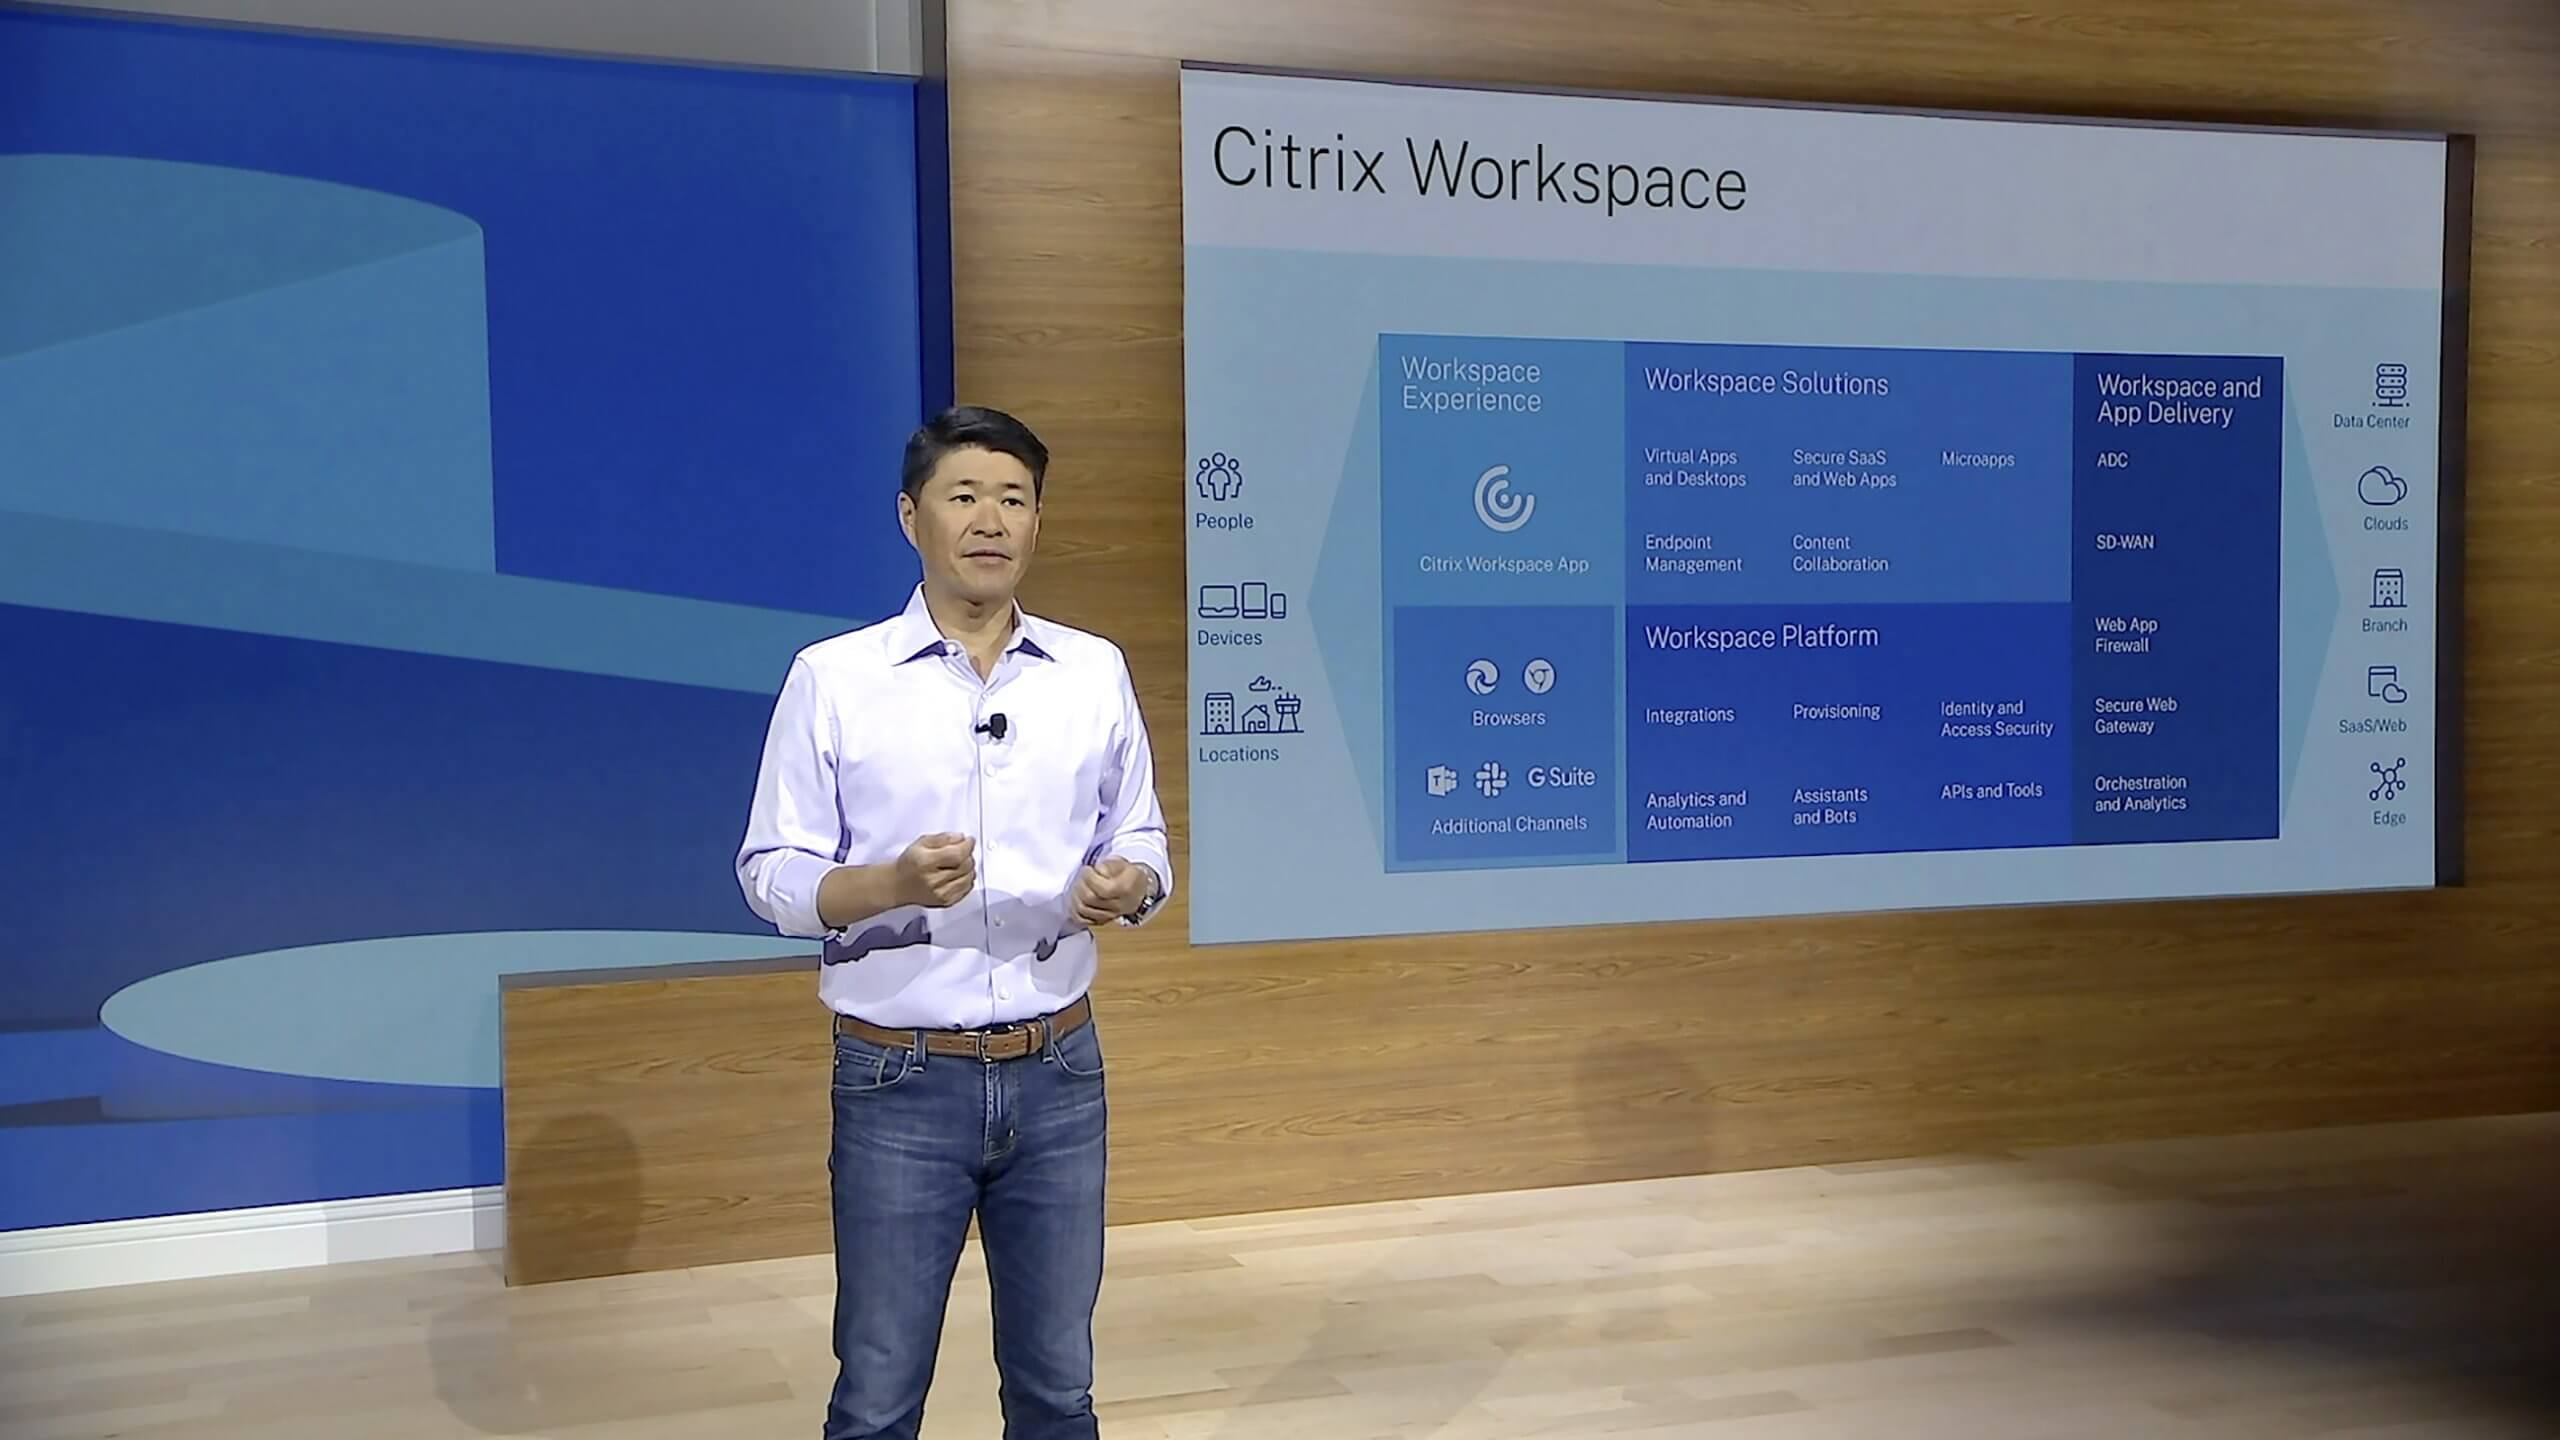Click the G Suite logo
The image size is (2560, 1440).
(1561, 777)
